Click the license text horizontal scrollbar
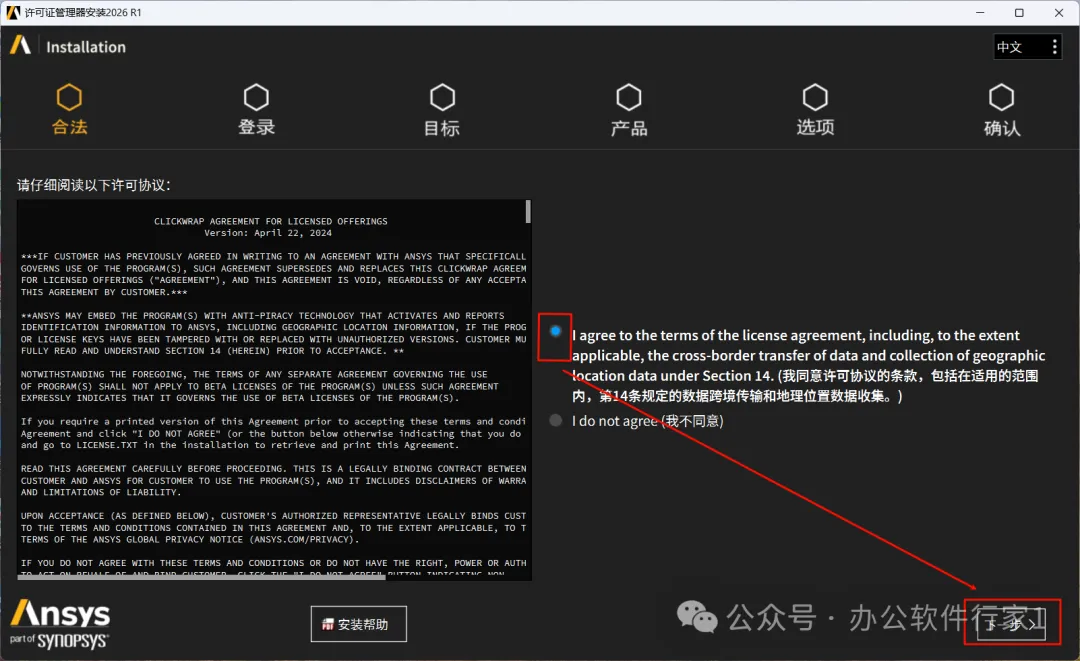 click(x=202, y=577)
